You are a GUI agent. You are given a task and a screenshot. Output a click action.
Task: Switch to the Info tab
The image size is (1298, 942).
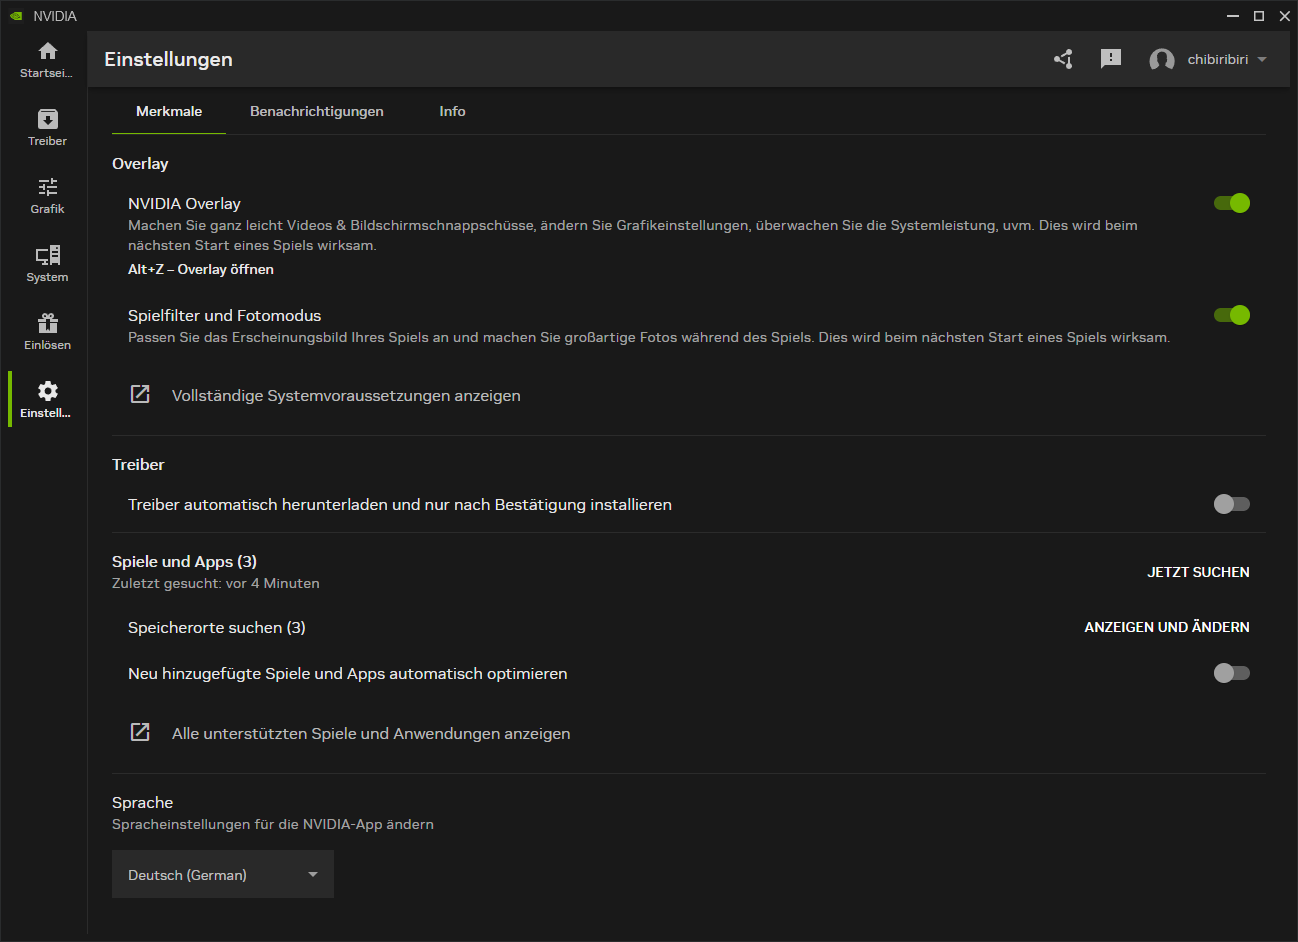pyautogui.click(x=452, y=111)
